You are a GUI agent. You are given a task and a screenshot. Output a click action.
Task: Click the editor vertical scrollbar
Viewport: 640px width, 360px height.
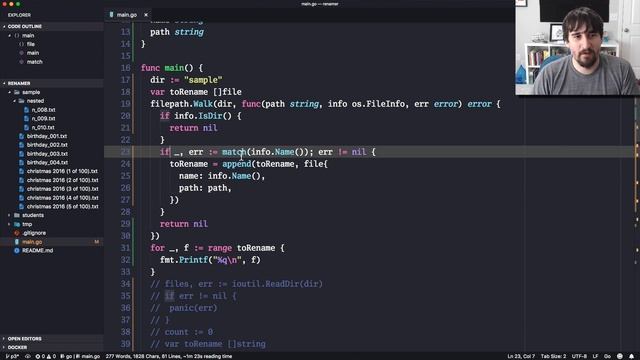(x=637, y=184)
